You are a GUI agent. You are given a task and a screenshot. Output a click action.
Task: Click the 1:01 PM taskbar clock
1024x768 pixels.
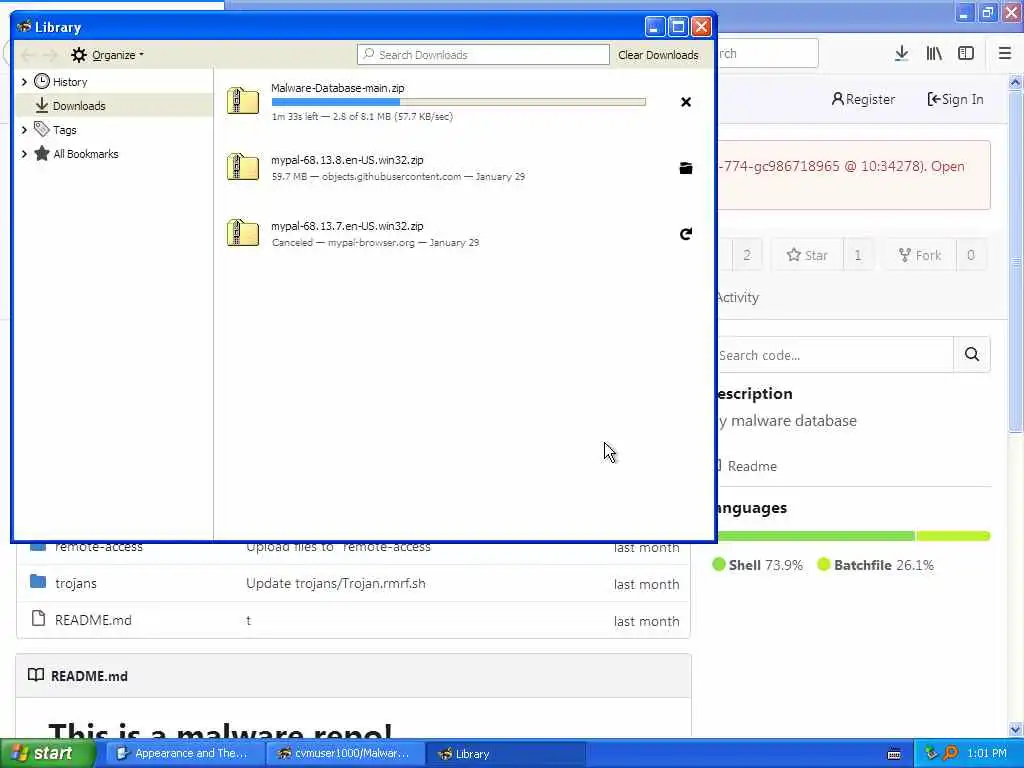pyautogui.click(x=987, y=754)
